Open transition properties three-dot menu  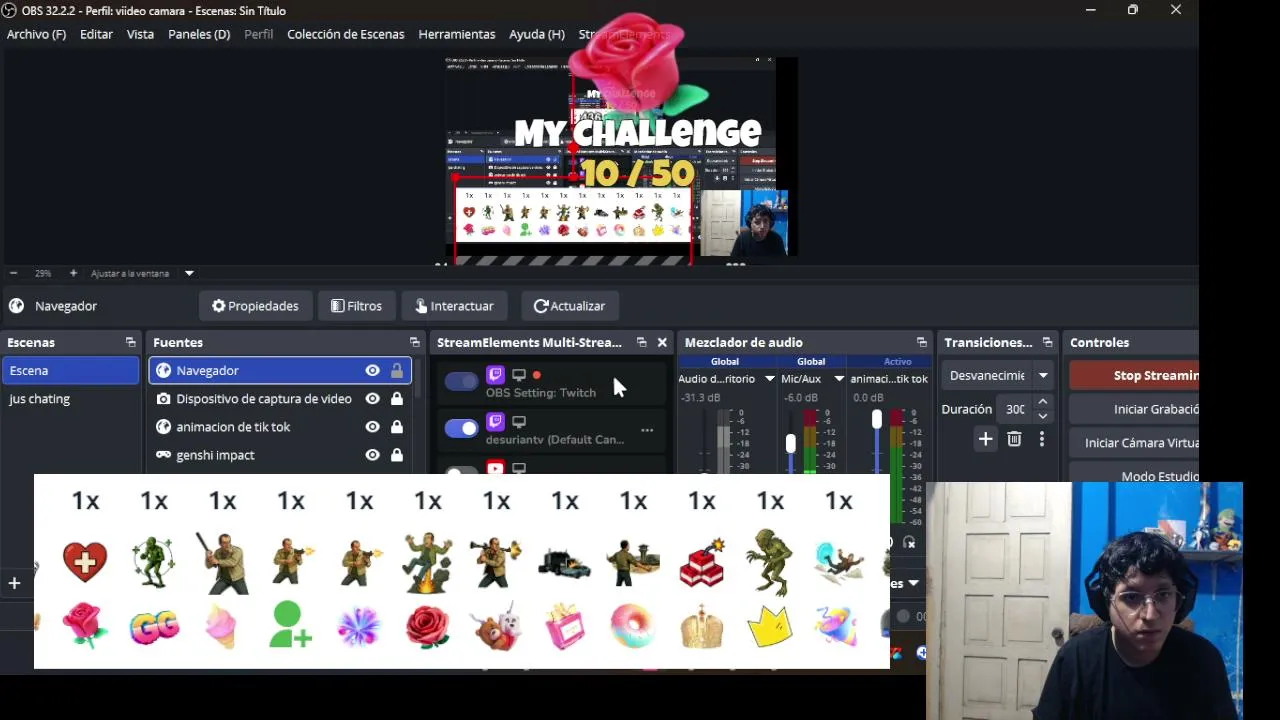point(1042,439)
